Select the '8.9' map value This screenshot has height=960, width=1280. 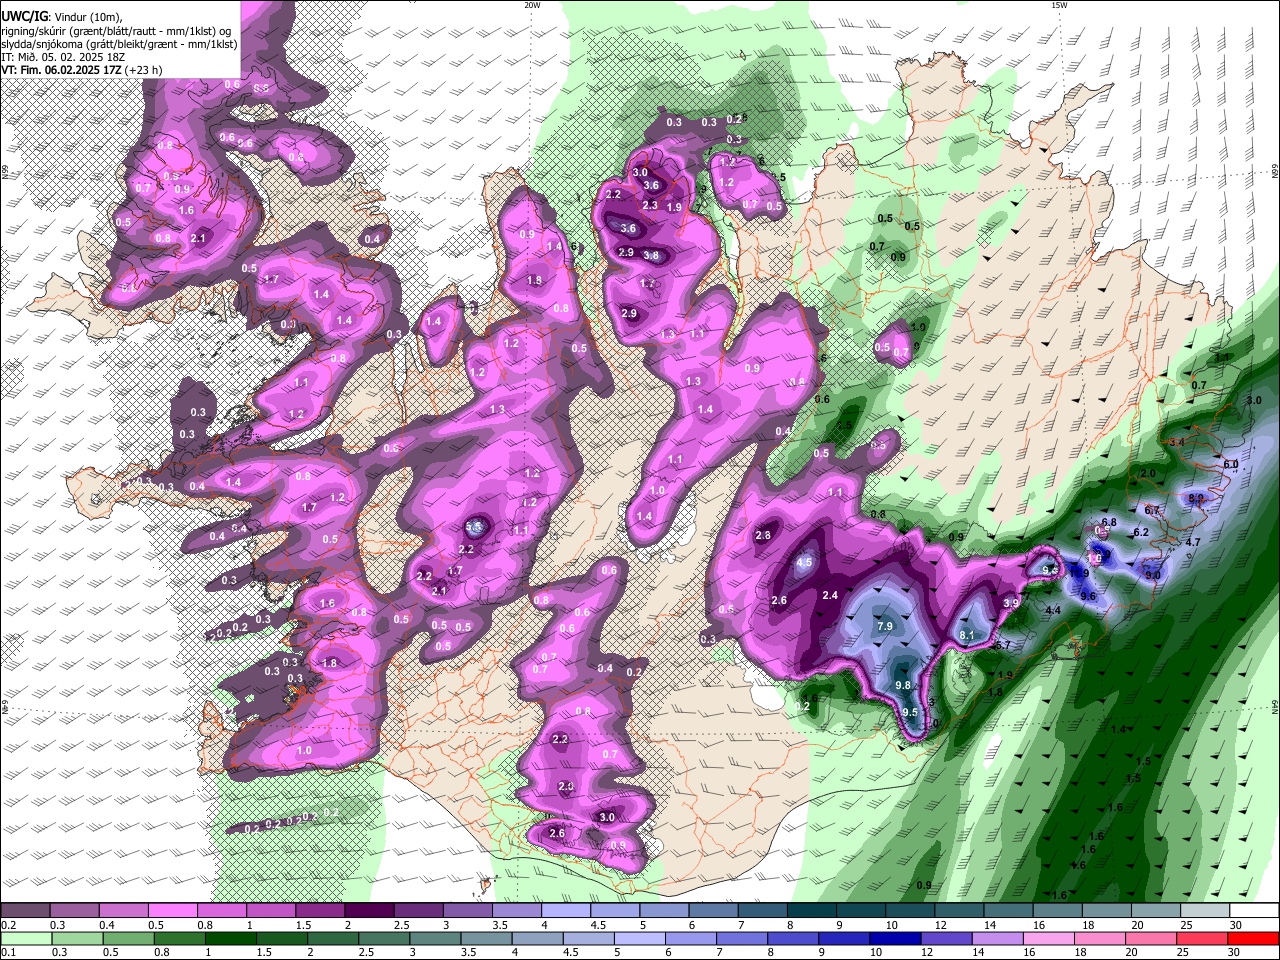1196,497
